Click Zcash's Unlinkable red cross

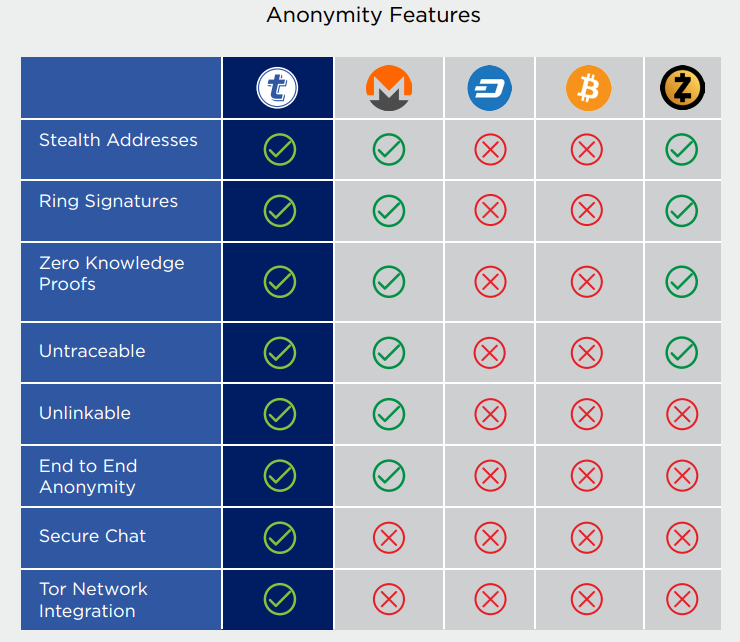(x=682, y=414)
